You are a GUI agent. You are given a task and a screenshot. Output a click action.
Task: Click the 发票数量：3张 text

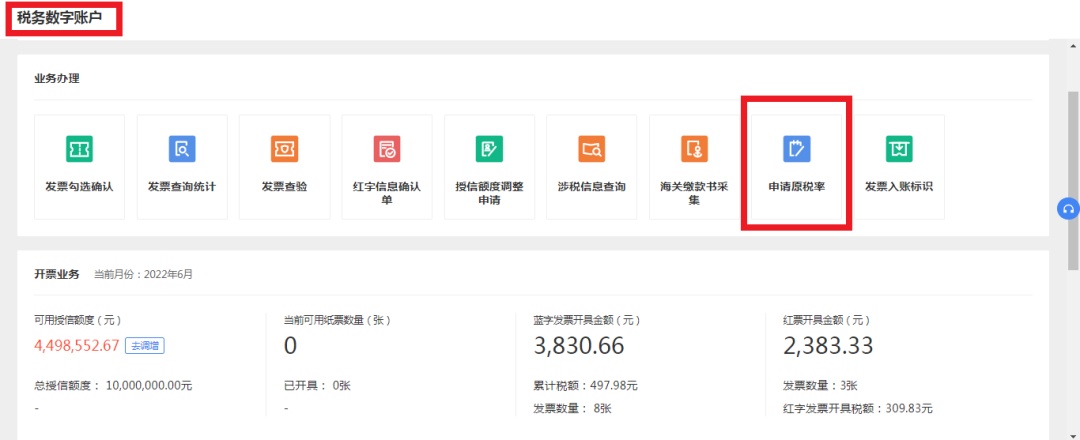pos(820,386)
